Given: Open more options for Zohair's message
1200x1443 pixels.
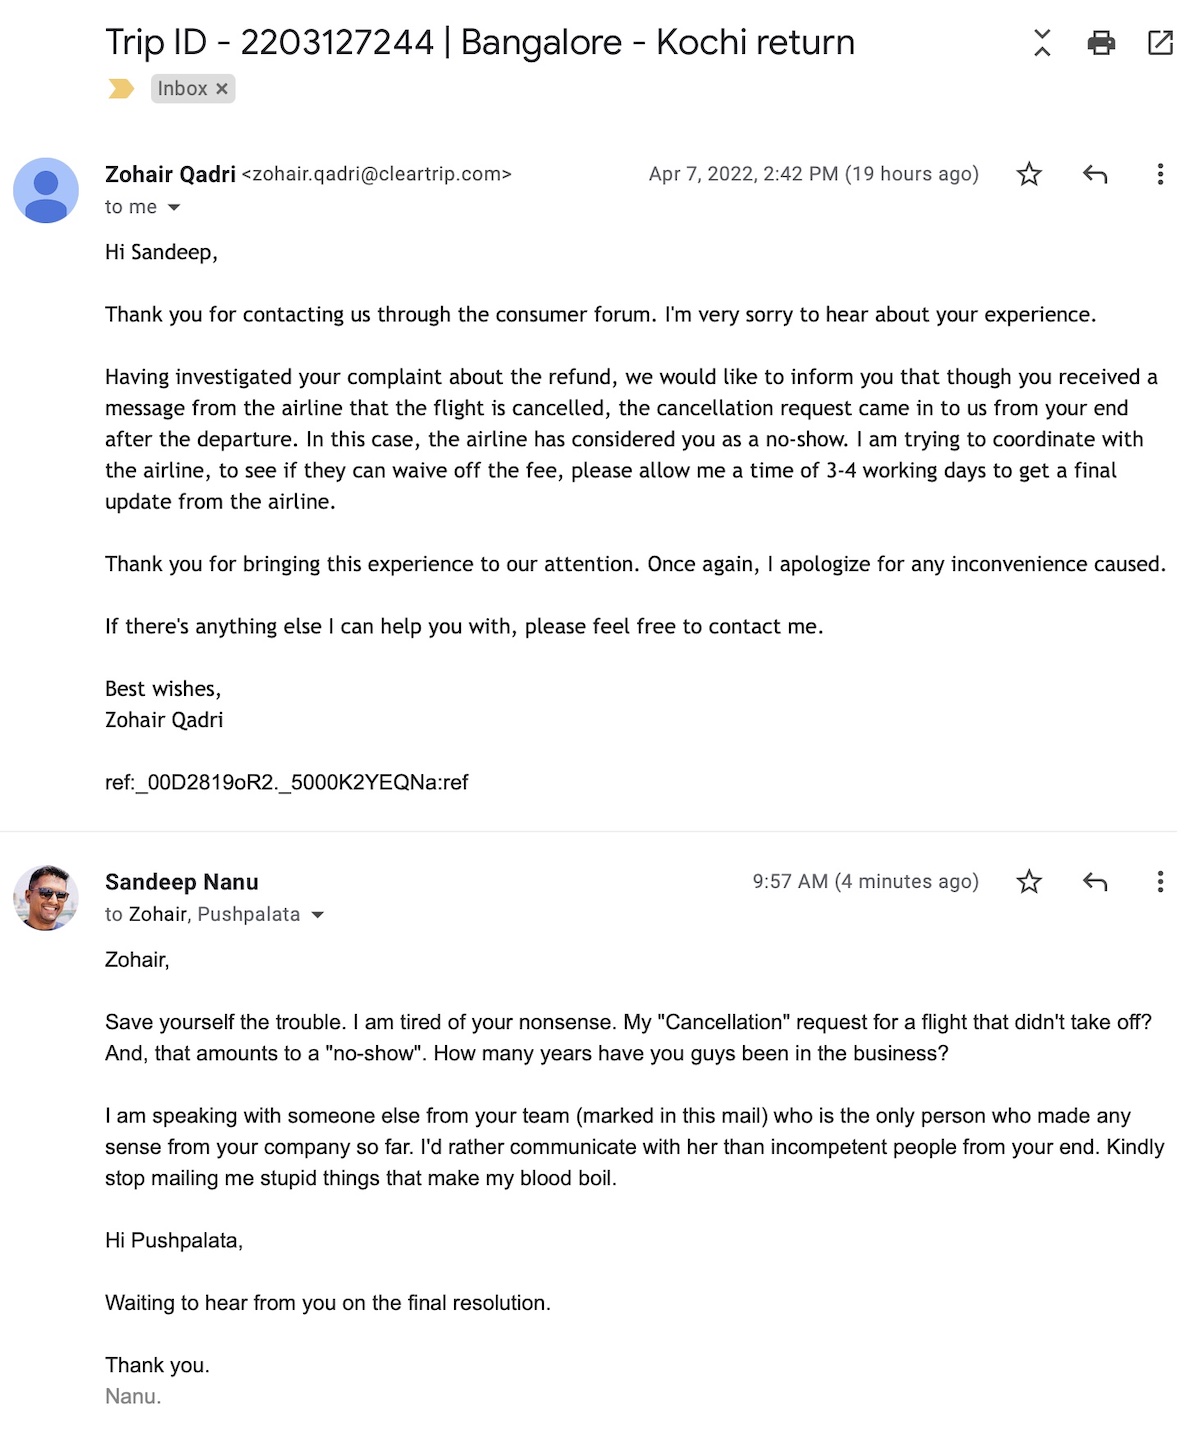Looking at the screenshot, I should coord(1160,175).
